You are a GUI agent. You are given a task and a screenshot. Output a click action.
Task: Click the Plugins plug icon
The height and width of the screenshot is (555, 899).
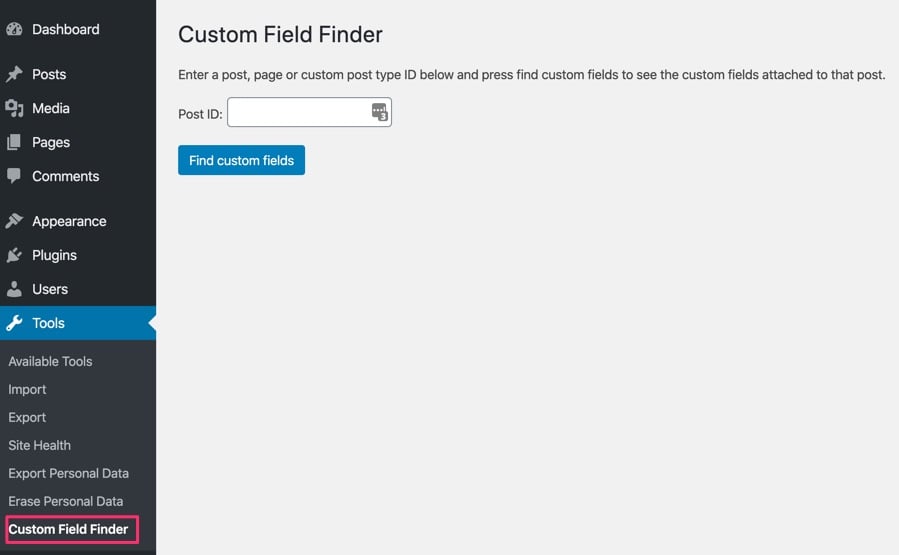coord(14,255)
